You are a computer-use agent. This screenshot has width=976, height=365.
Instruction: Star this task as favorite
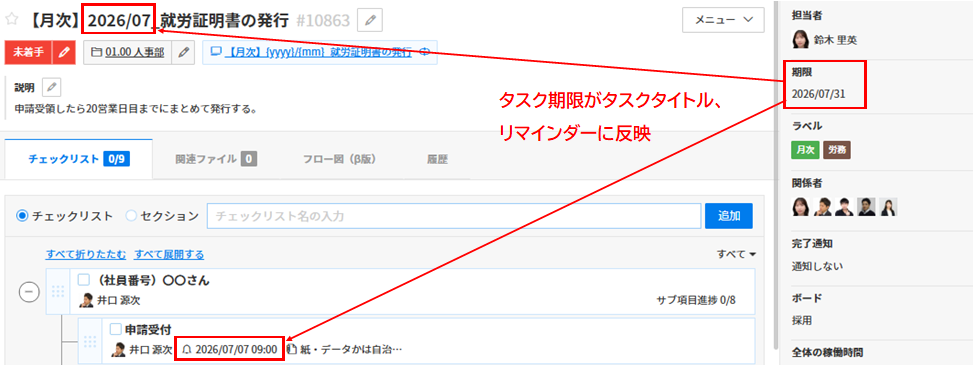pyautogui.click(x=11, y=19)
